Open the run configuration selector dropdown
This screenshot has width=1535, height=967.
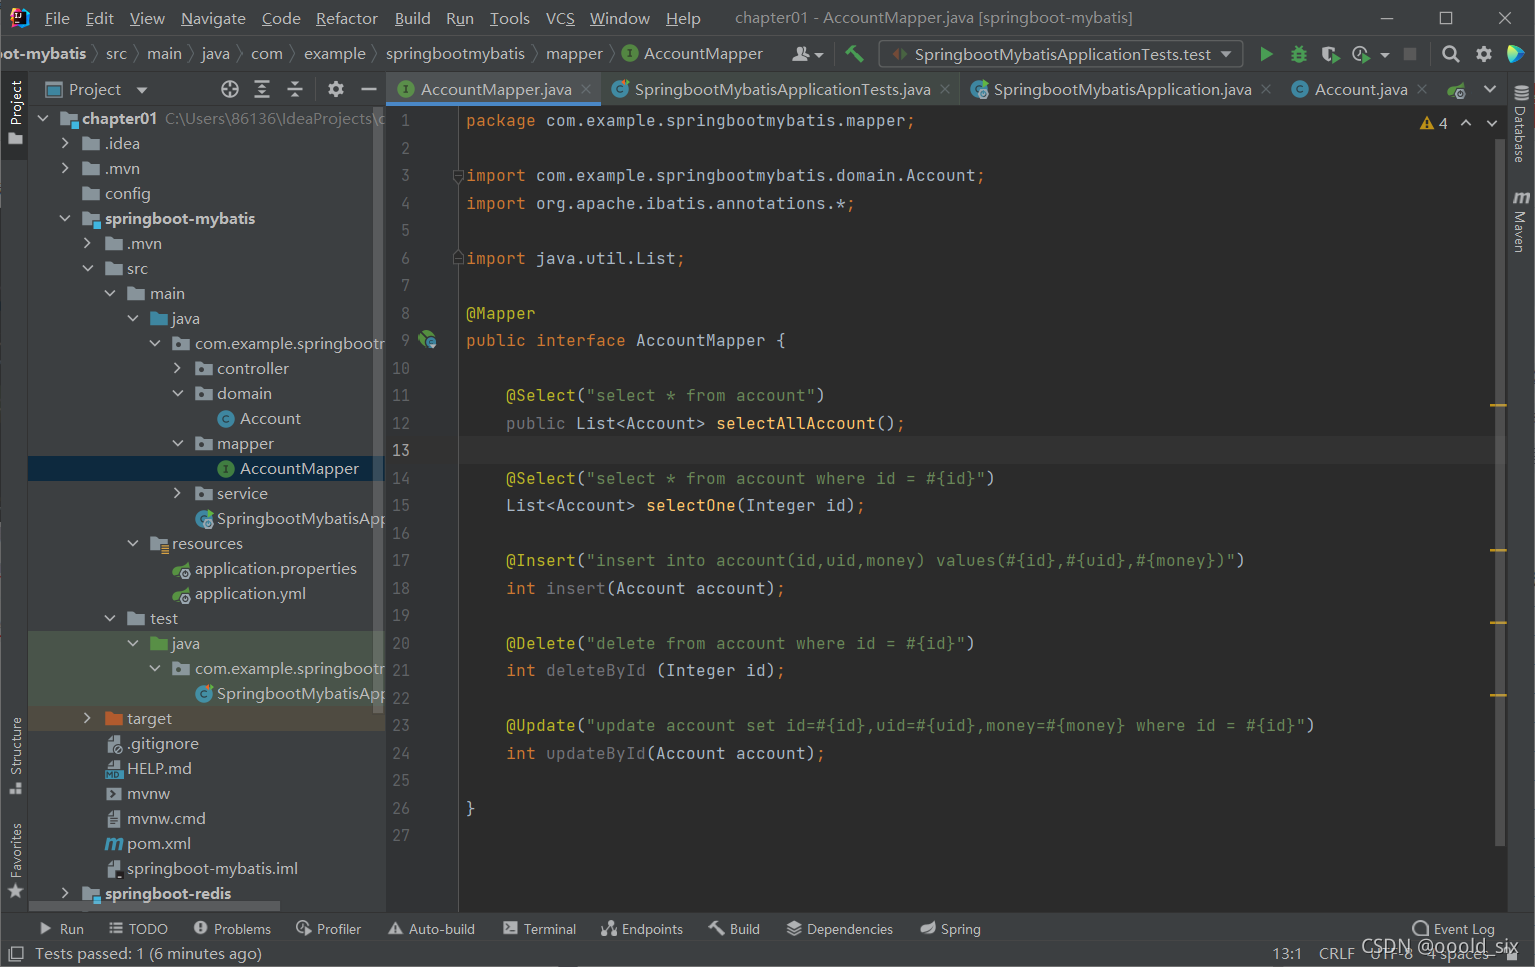[1061, 54]
